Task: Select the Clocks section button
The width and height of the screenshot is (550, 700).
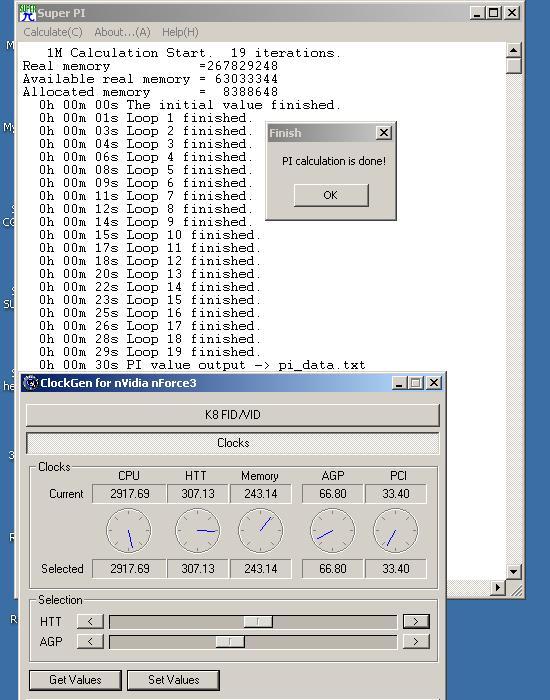Action: tap(233, 443)
